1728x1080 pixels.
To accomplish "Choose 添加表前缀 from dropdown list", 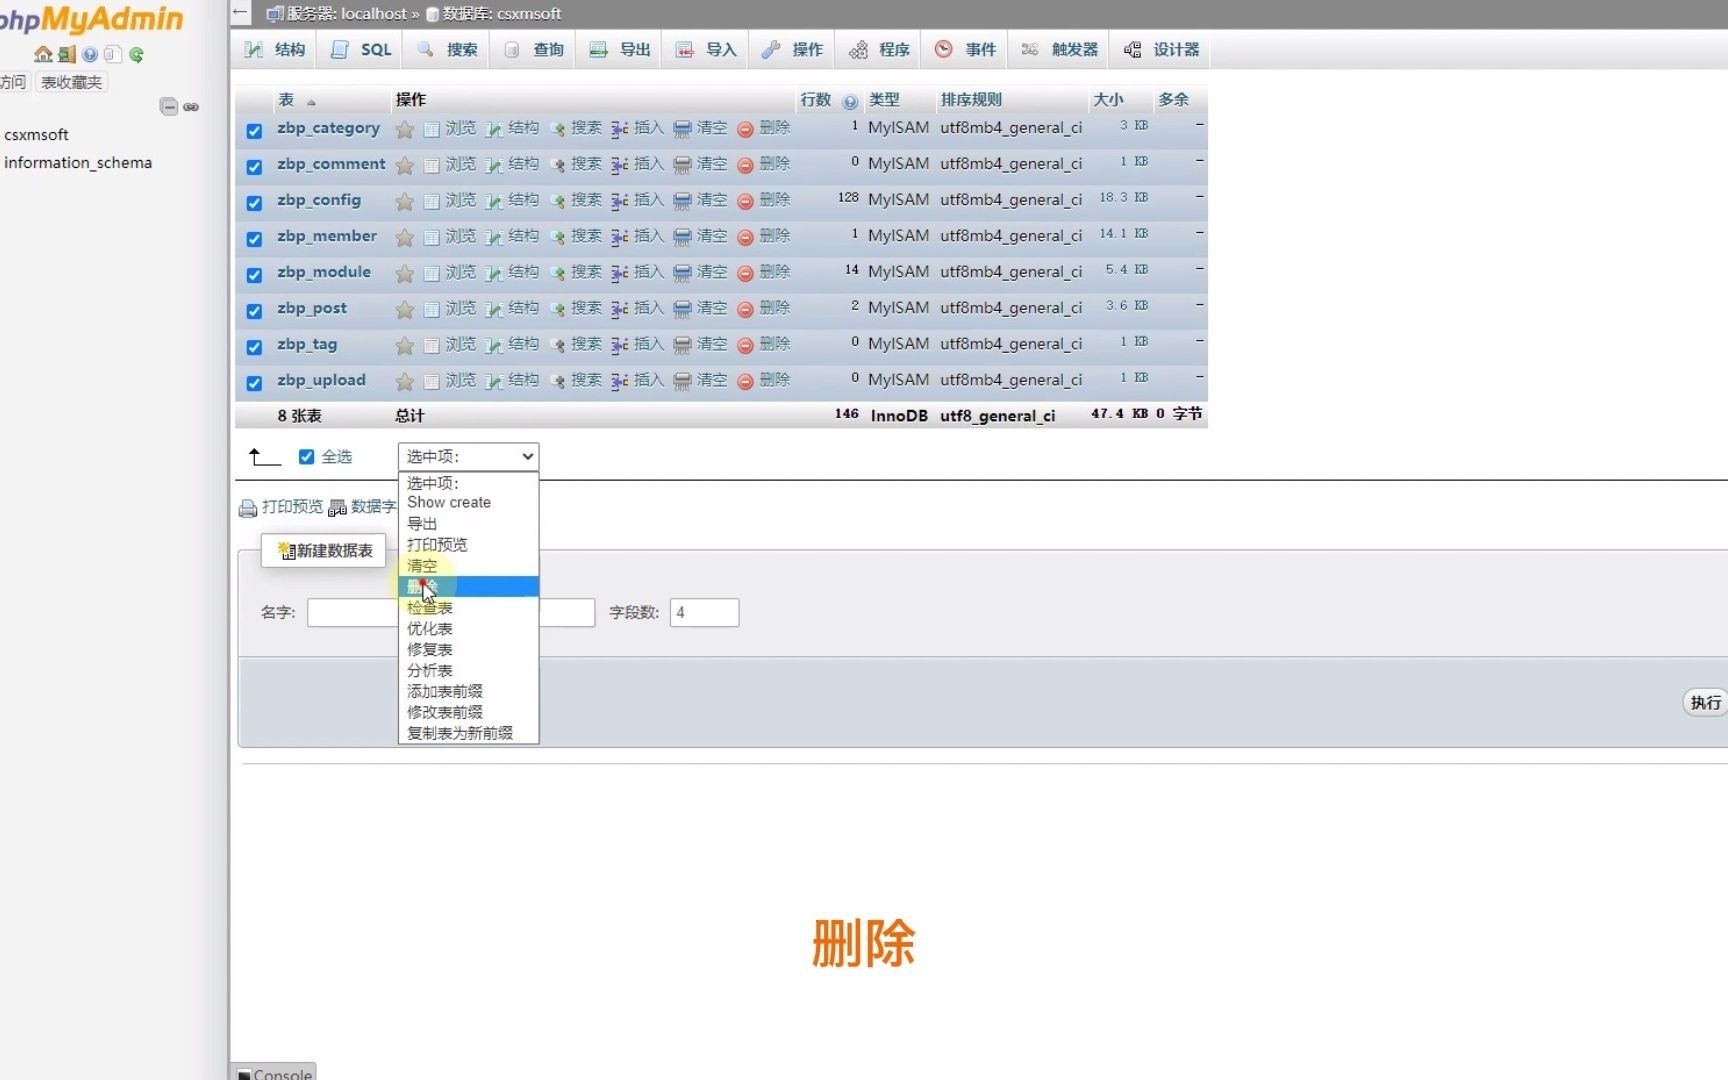I will click(468, 691).
